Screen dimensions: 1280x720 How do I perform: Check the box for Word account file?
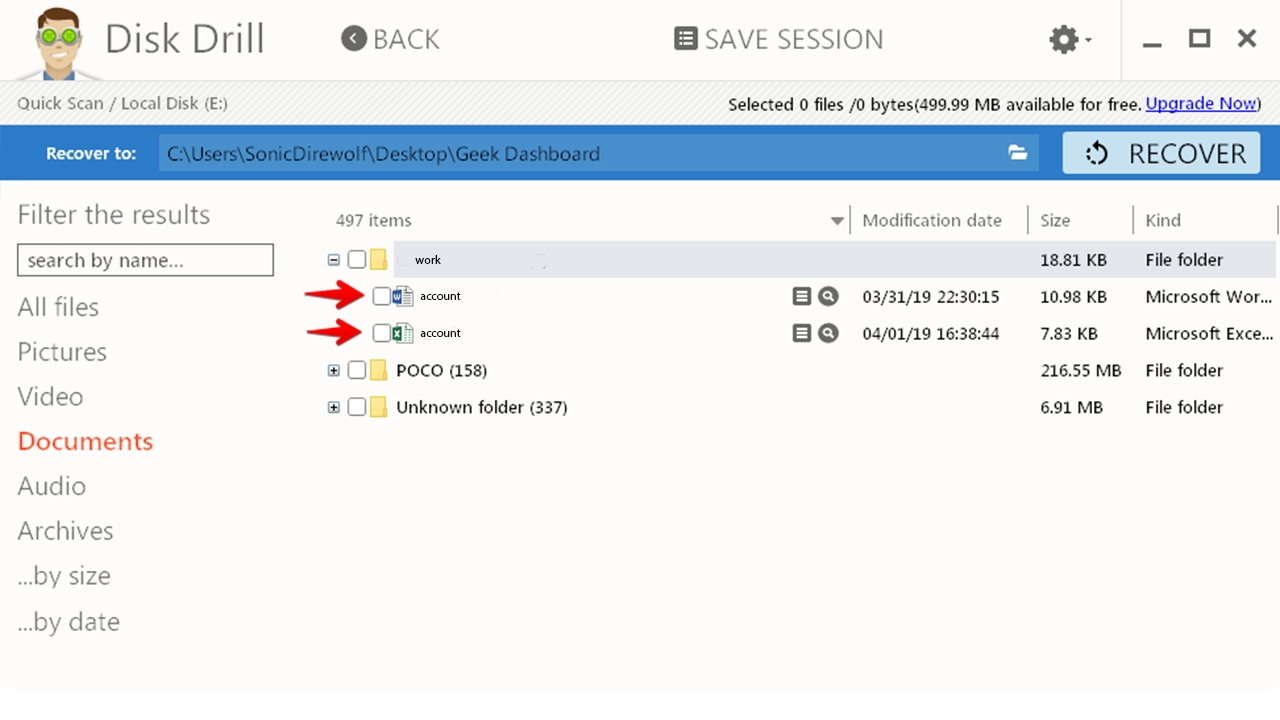(381, 296)
